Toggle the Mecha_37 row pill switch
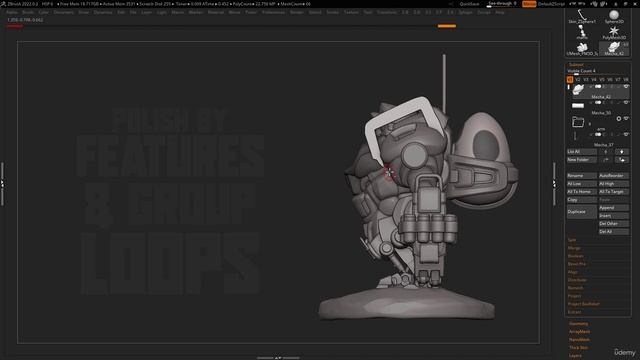 point(598,134)
